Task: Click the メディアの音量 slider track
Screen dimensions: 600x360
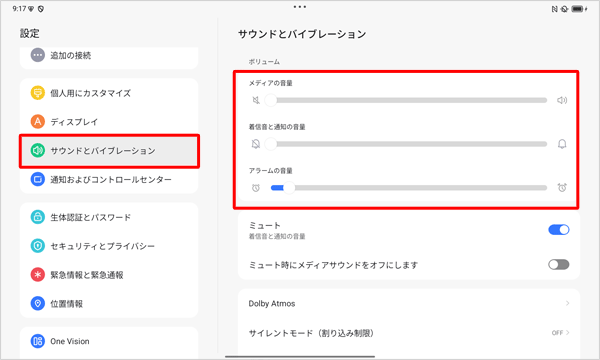Action: point(409,100)
